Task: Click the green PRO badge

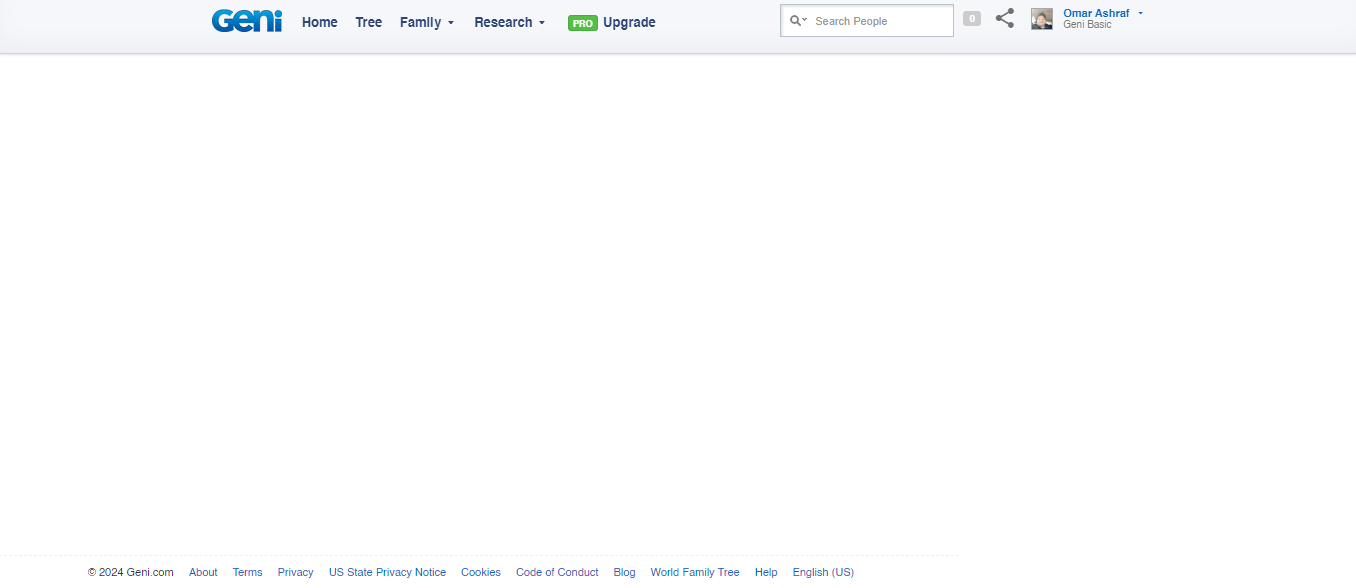Action: coord(582,23)
